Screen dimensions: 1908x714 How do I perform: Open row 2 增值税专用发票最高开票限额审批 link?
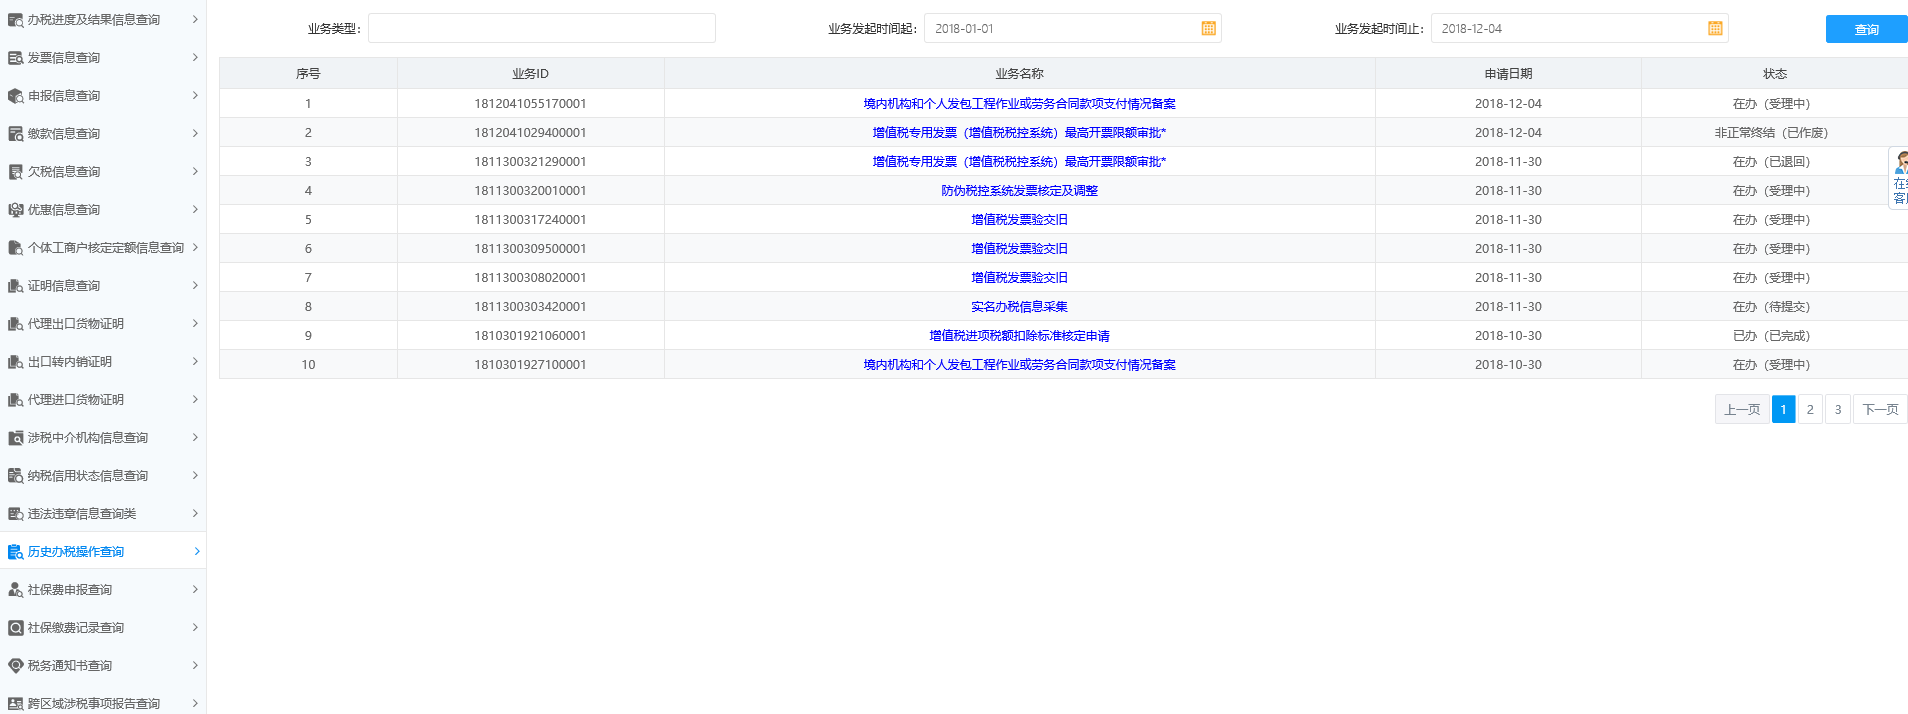click(1019, 133)
